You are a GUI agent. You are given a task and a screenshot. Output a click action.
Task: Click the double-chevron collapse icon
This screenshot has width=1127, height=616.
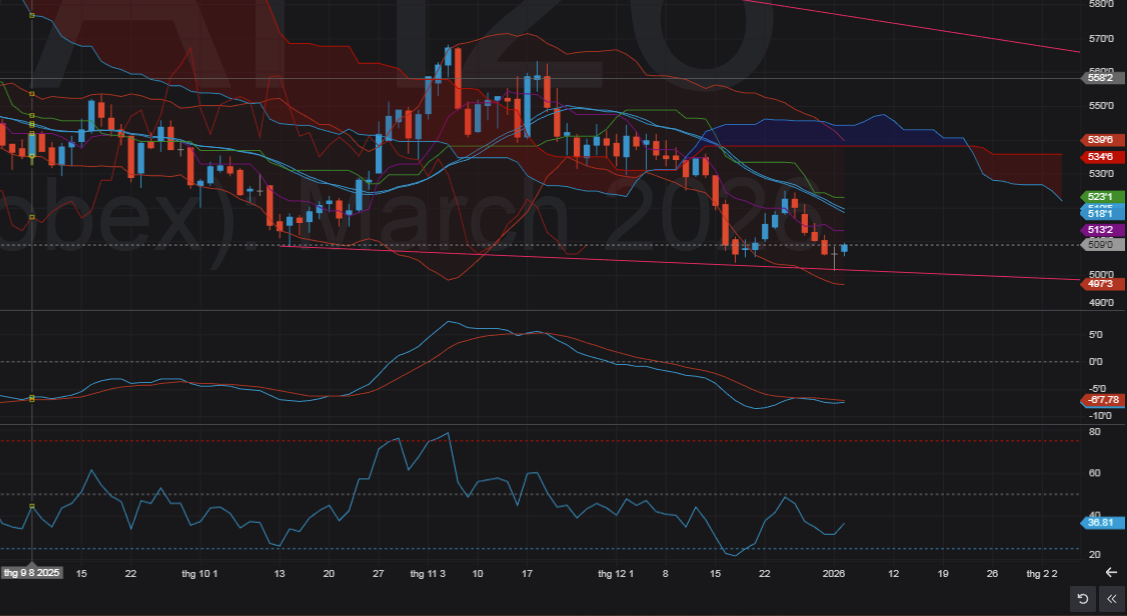point(1110,599)
